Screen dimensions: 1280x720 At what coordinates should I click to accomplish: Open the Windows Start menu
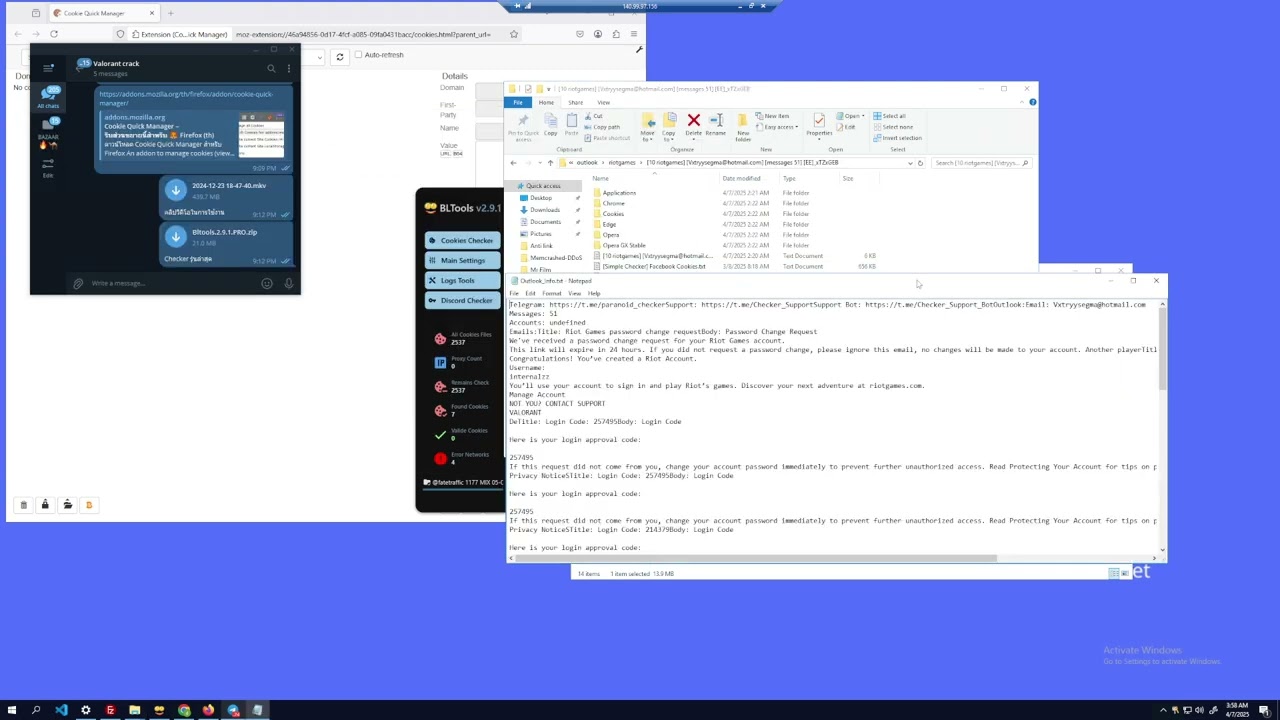(x=12, y=710)
